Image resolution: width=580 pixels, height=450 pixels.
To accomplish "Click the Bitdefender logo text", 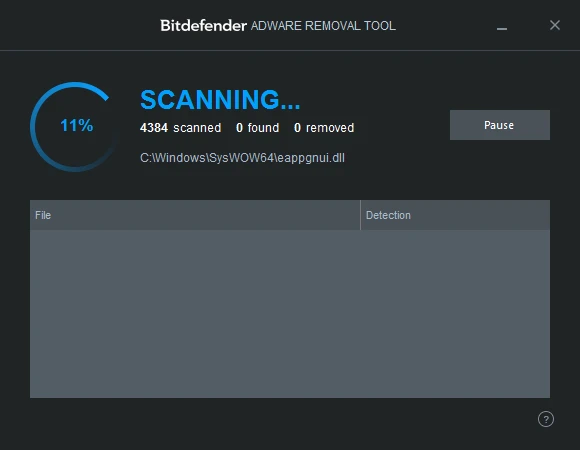I will (203, 26).
